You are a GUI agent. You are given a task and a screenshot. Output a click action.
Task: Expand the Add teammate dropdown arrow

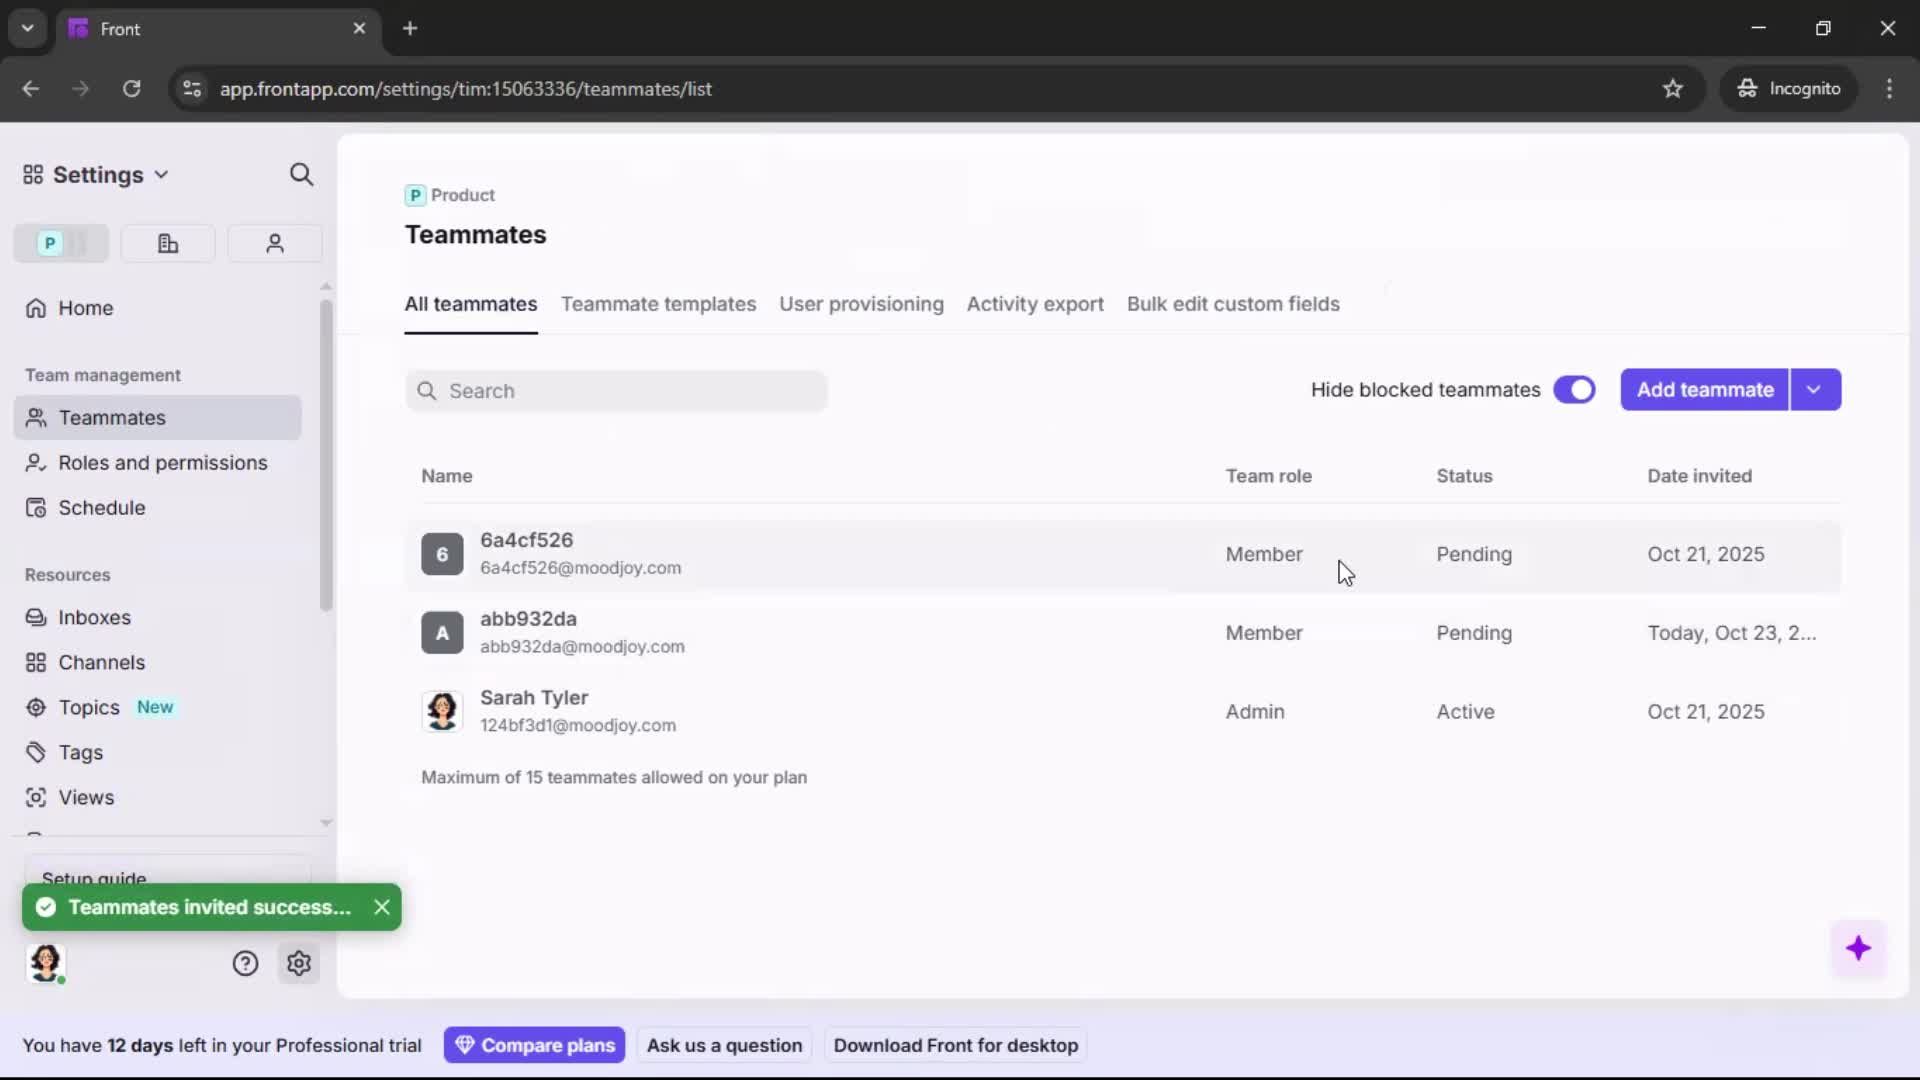(1815, 390)
